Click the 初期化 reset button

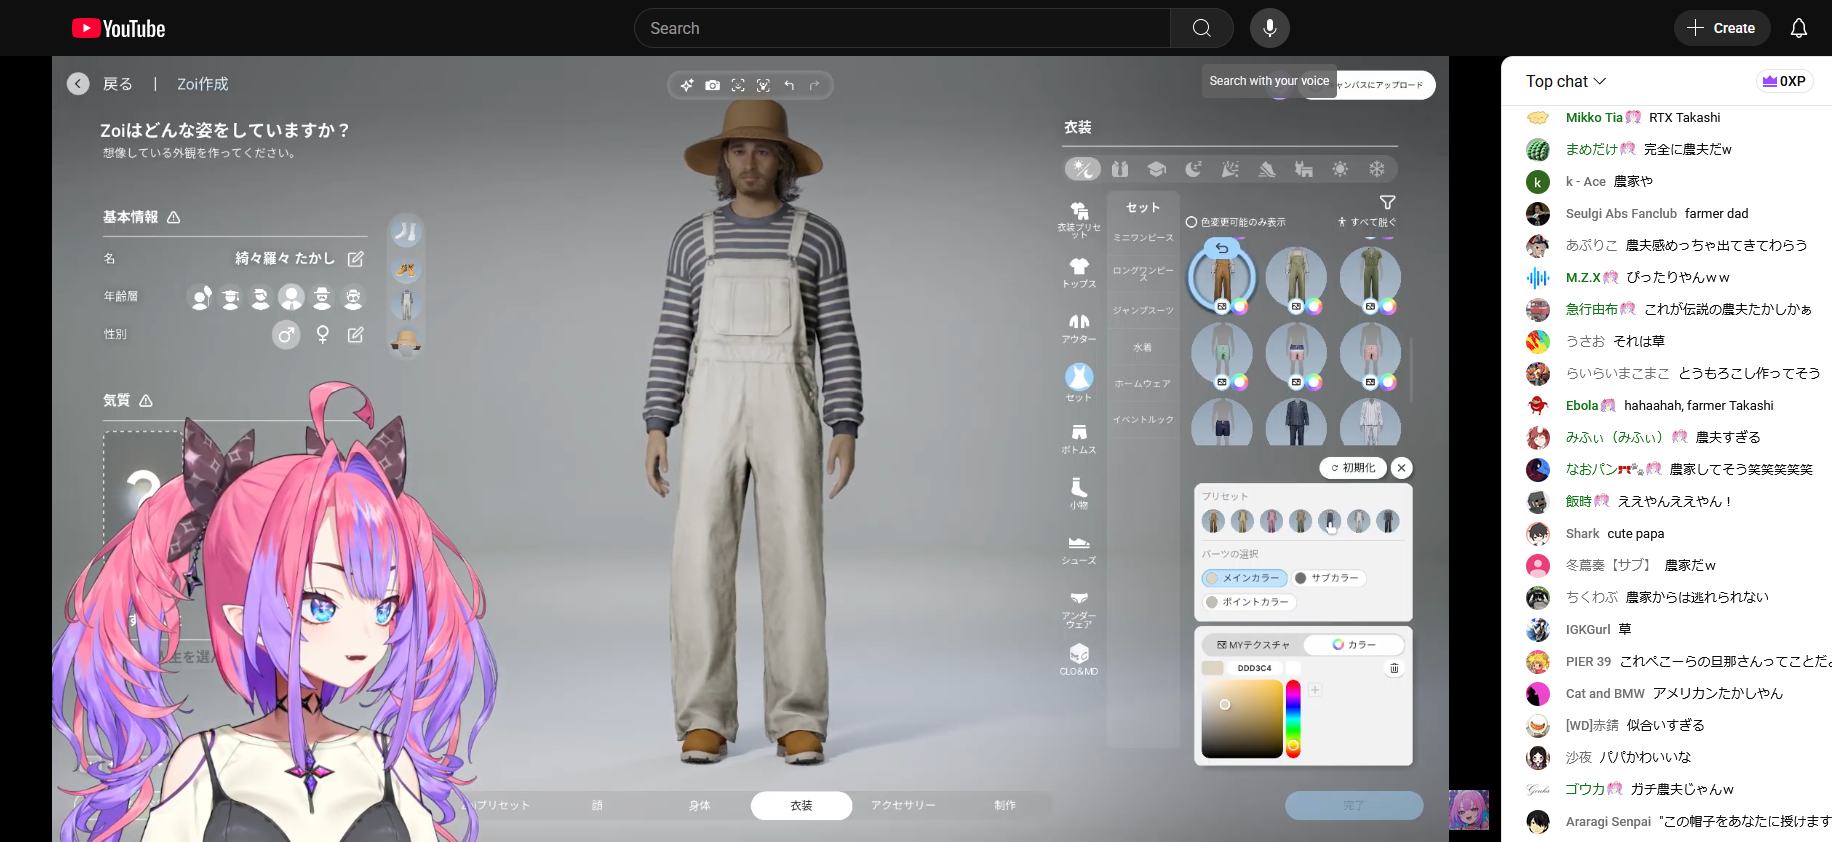pos(1353,468)
